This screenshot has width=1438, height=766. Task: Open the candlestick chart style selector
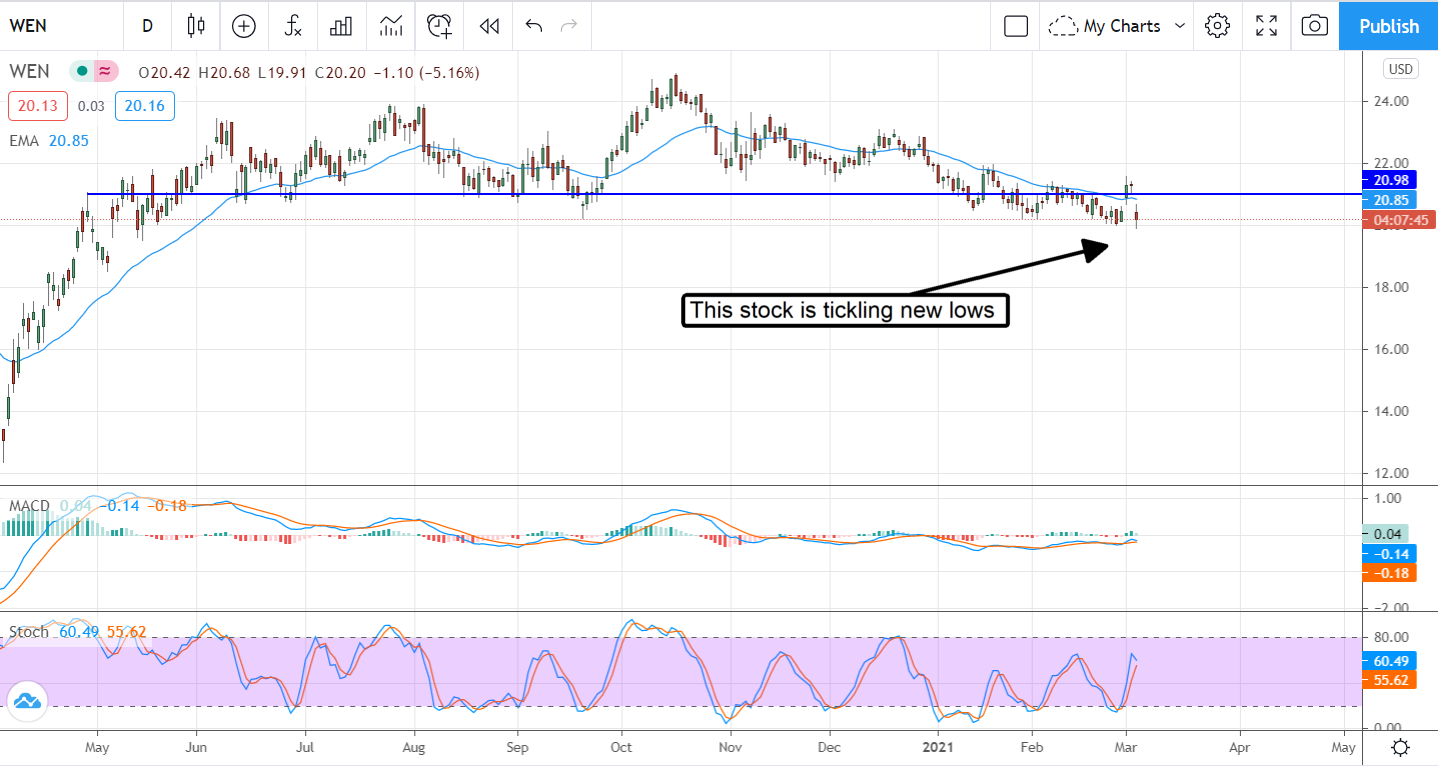(x=196, y=26)
